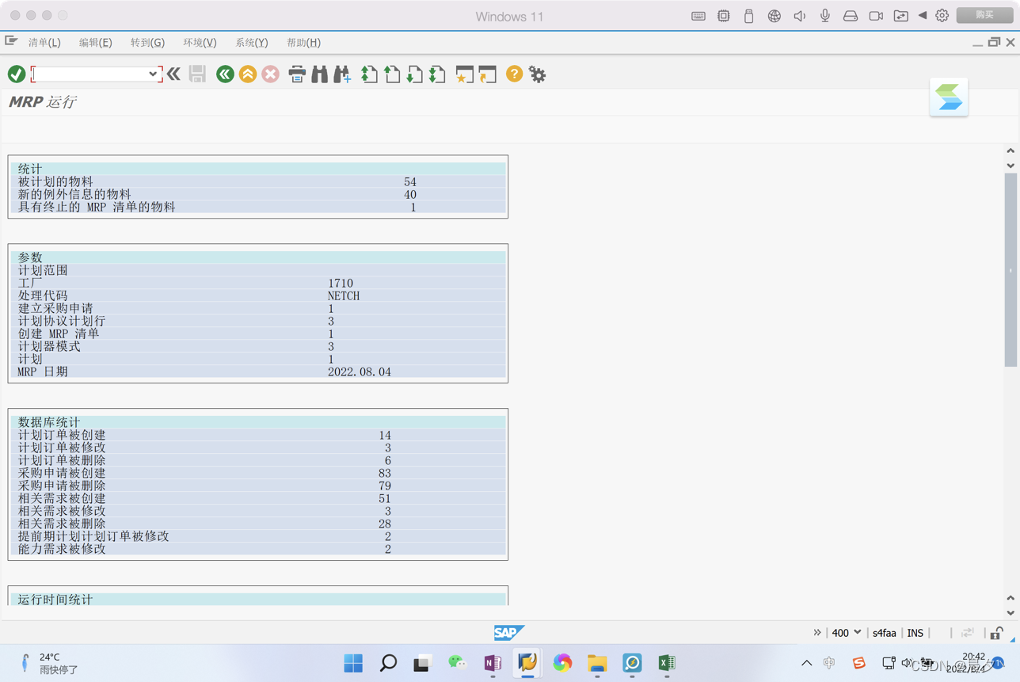Expand status bar info with double-chevron
The image size is (1020, 682).
[817, 632]
